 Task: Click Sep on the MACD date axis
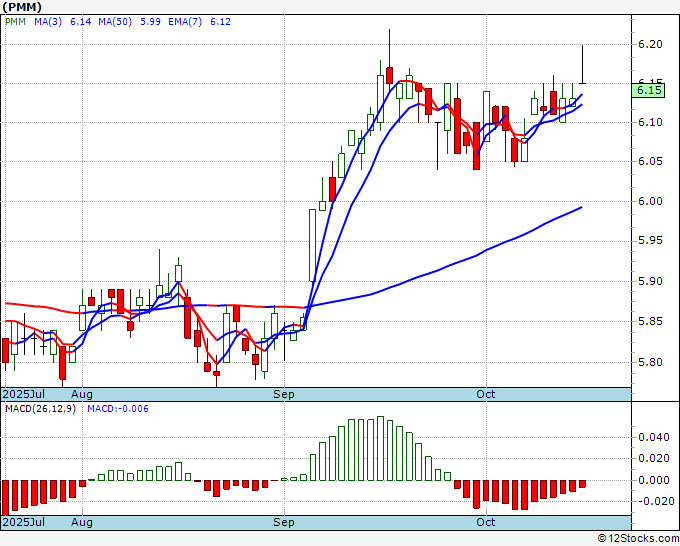pos(284,522)
